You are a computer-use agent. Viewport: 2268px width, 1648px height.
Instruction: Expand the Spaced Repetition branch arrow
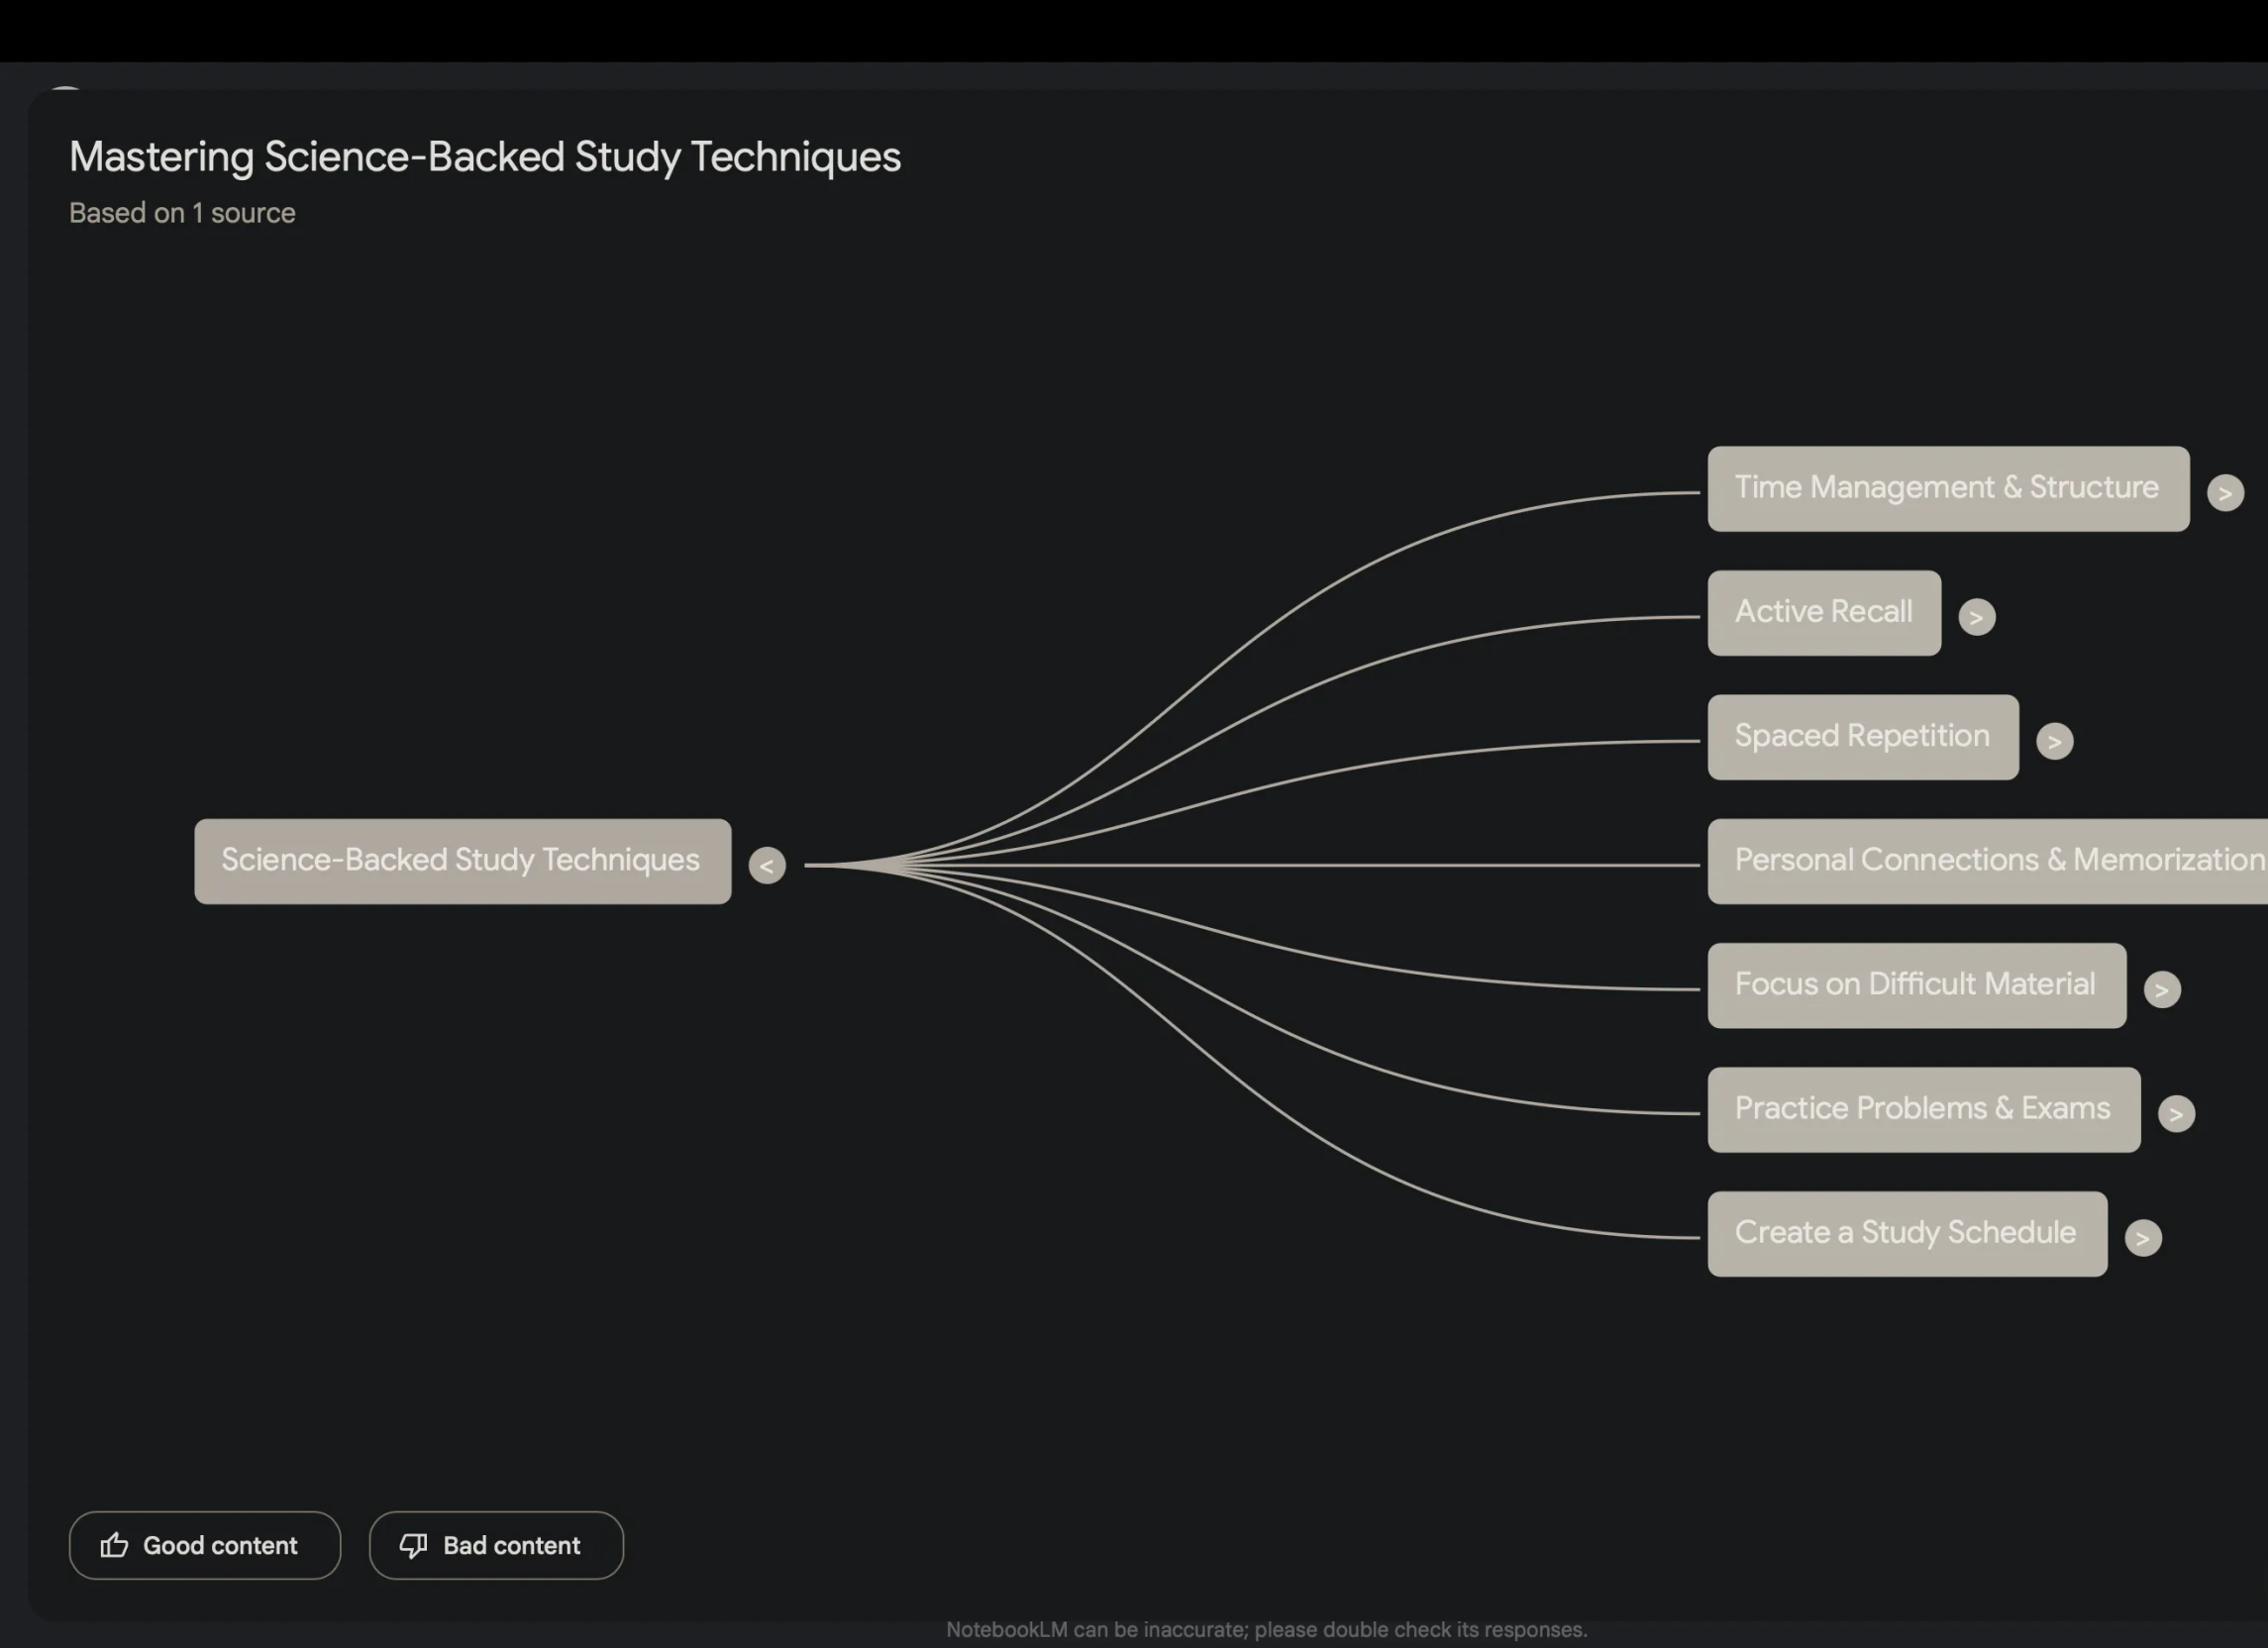click(x=2054, y=741)
